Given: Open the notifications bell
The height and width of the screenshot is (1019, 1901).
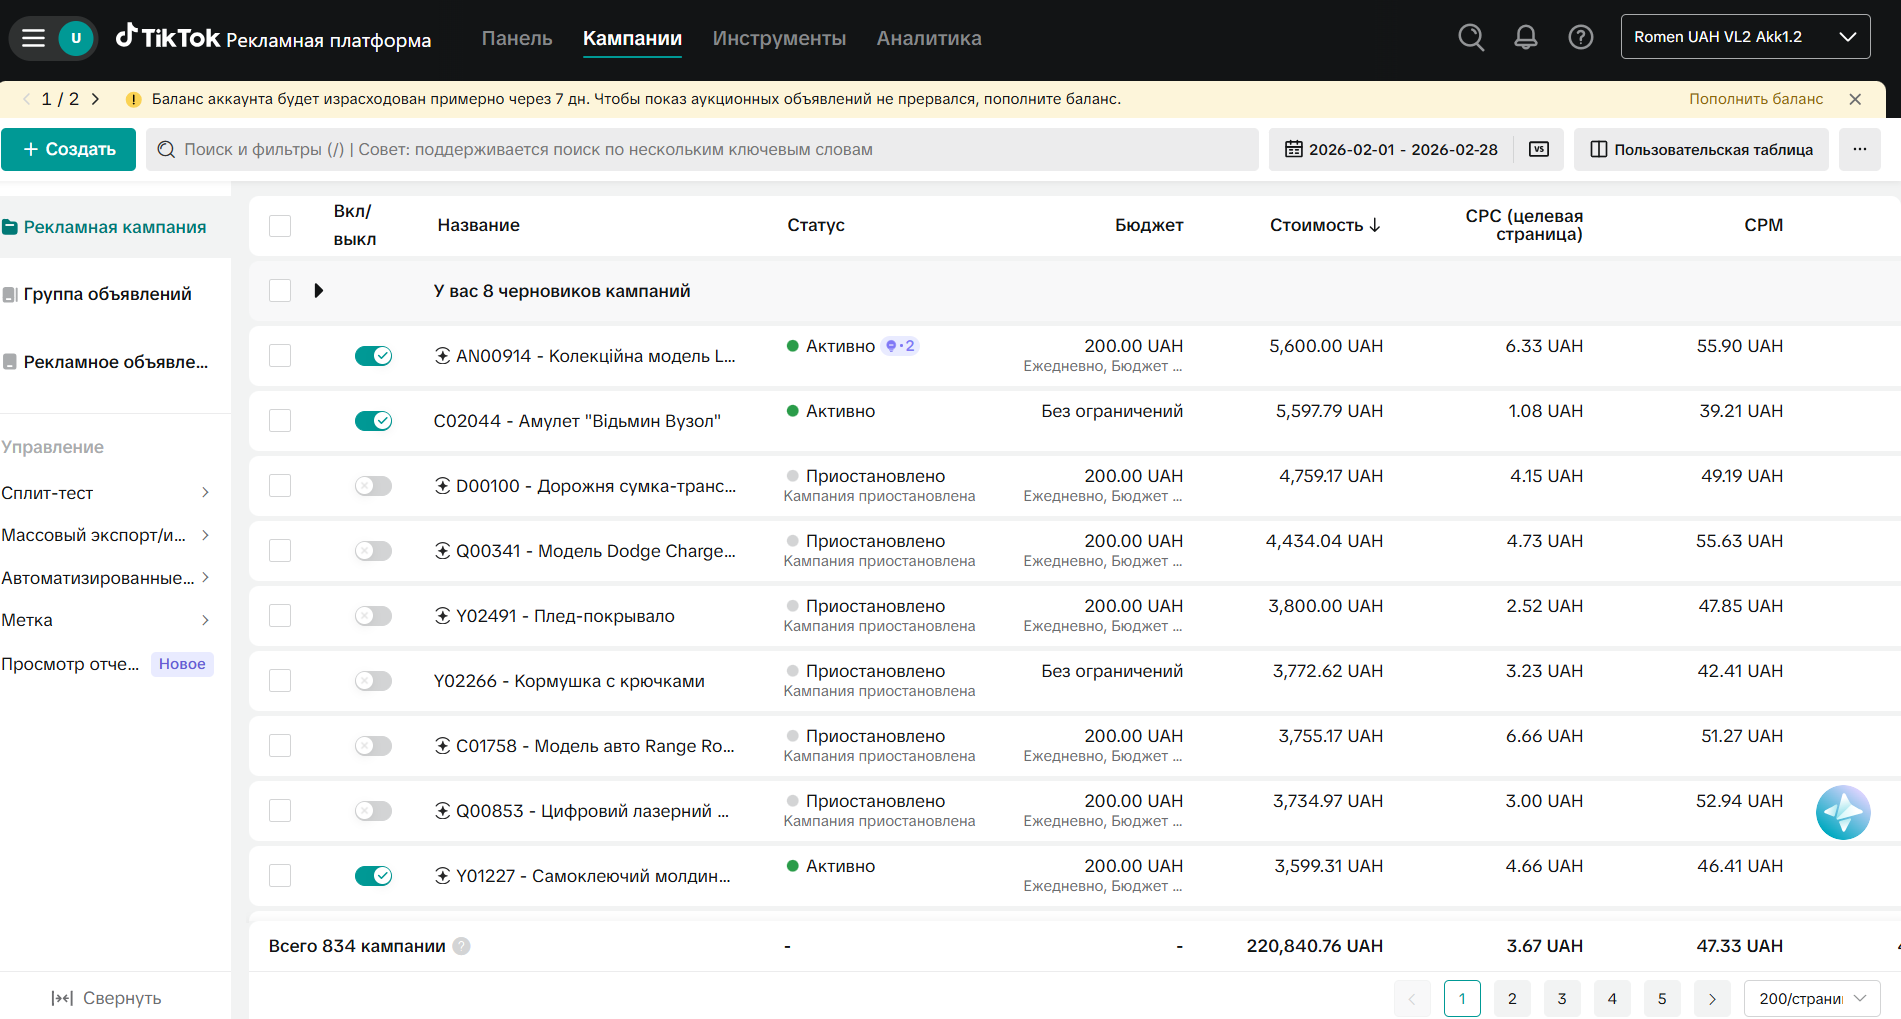Looking at the screenshot, I should (x=1526, y=38).
